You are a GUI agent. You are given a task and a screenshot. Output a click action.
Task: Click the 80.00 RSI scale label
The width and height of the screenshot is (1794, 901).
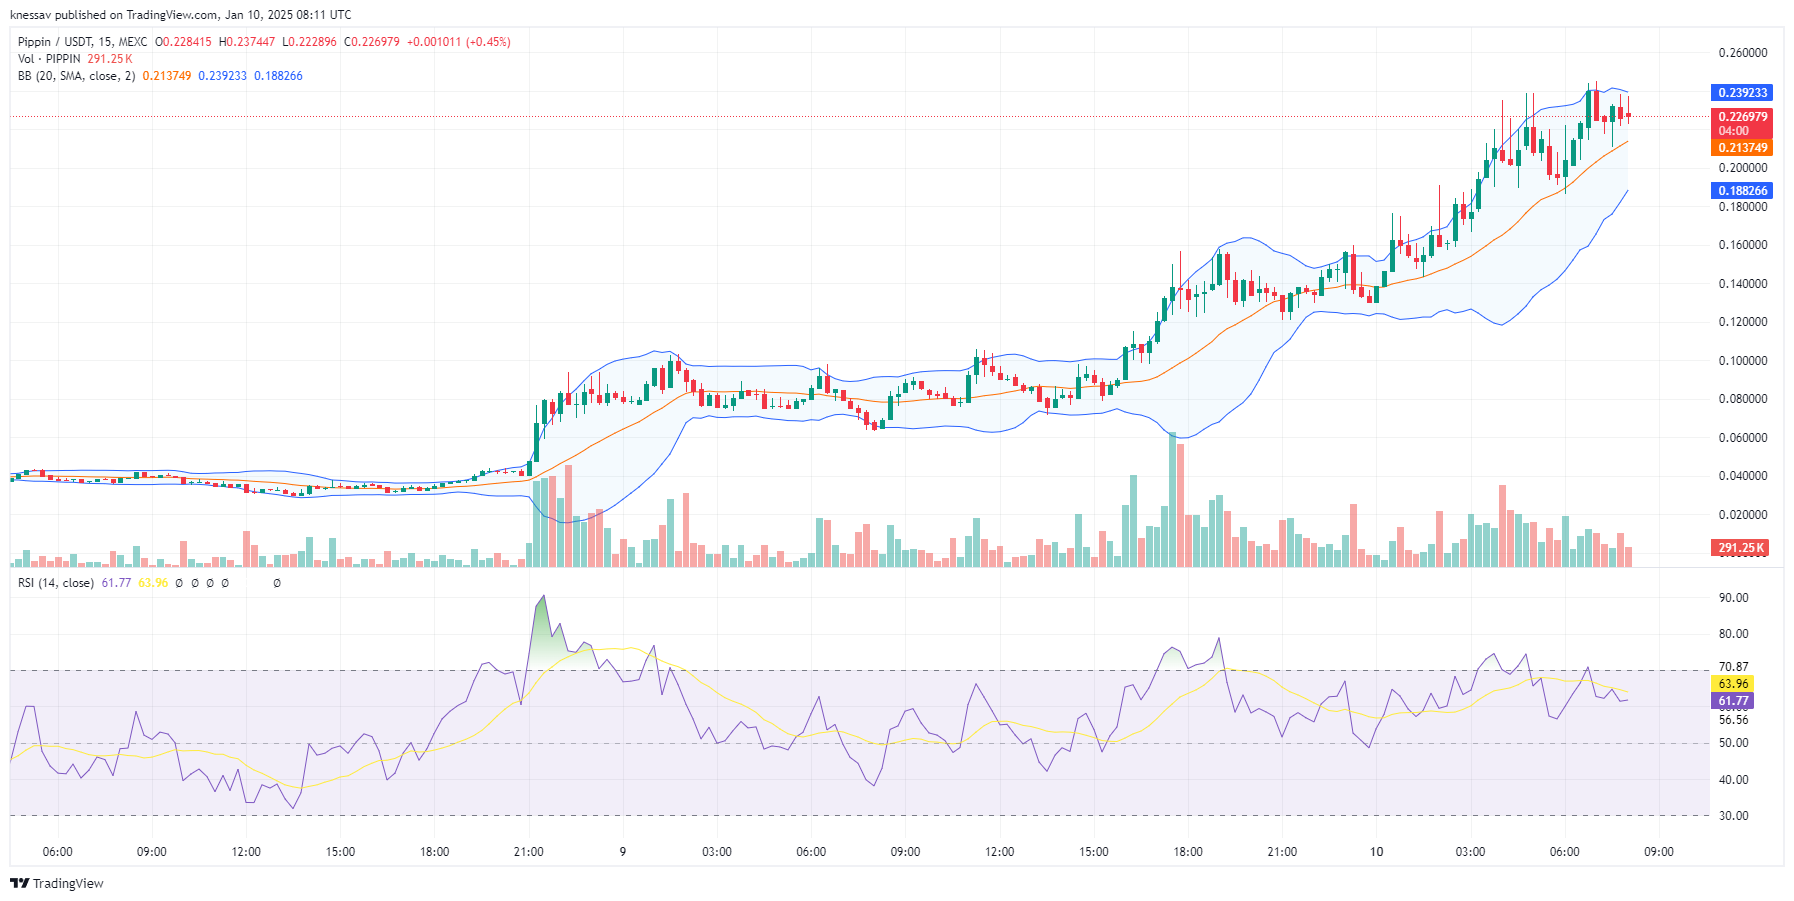pos(1733,634)
